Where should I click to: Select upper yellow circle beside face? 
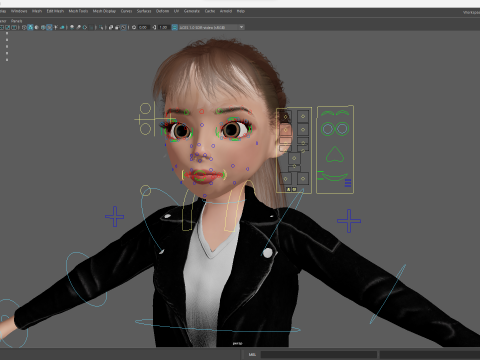coord(145,108)
